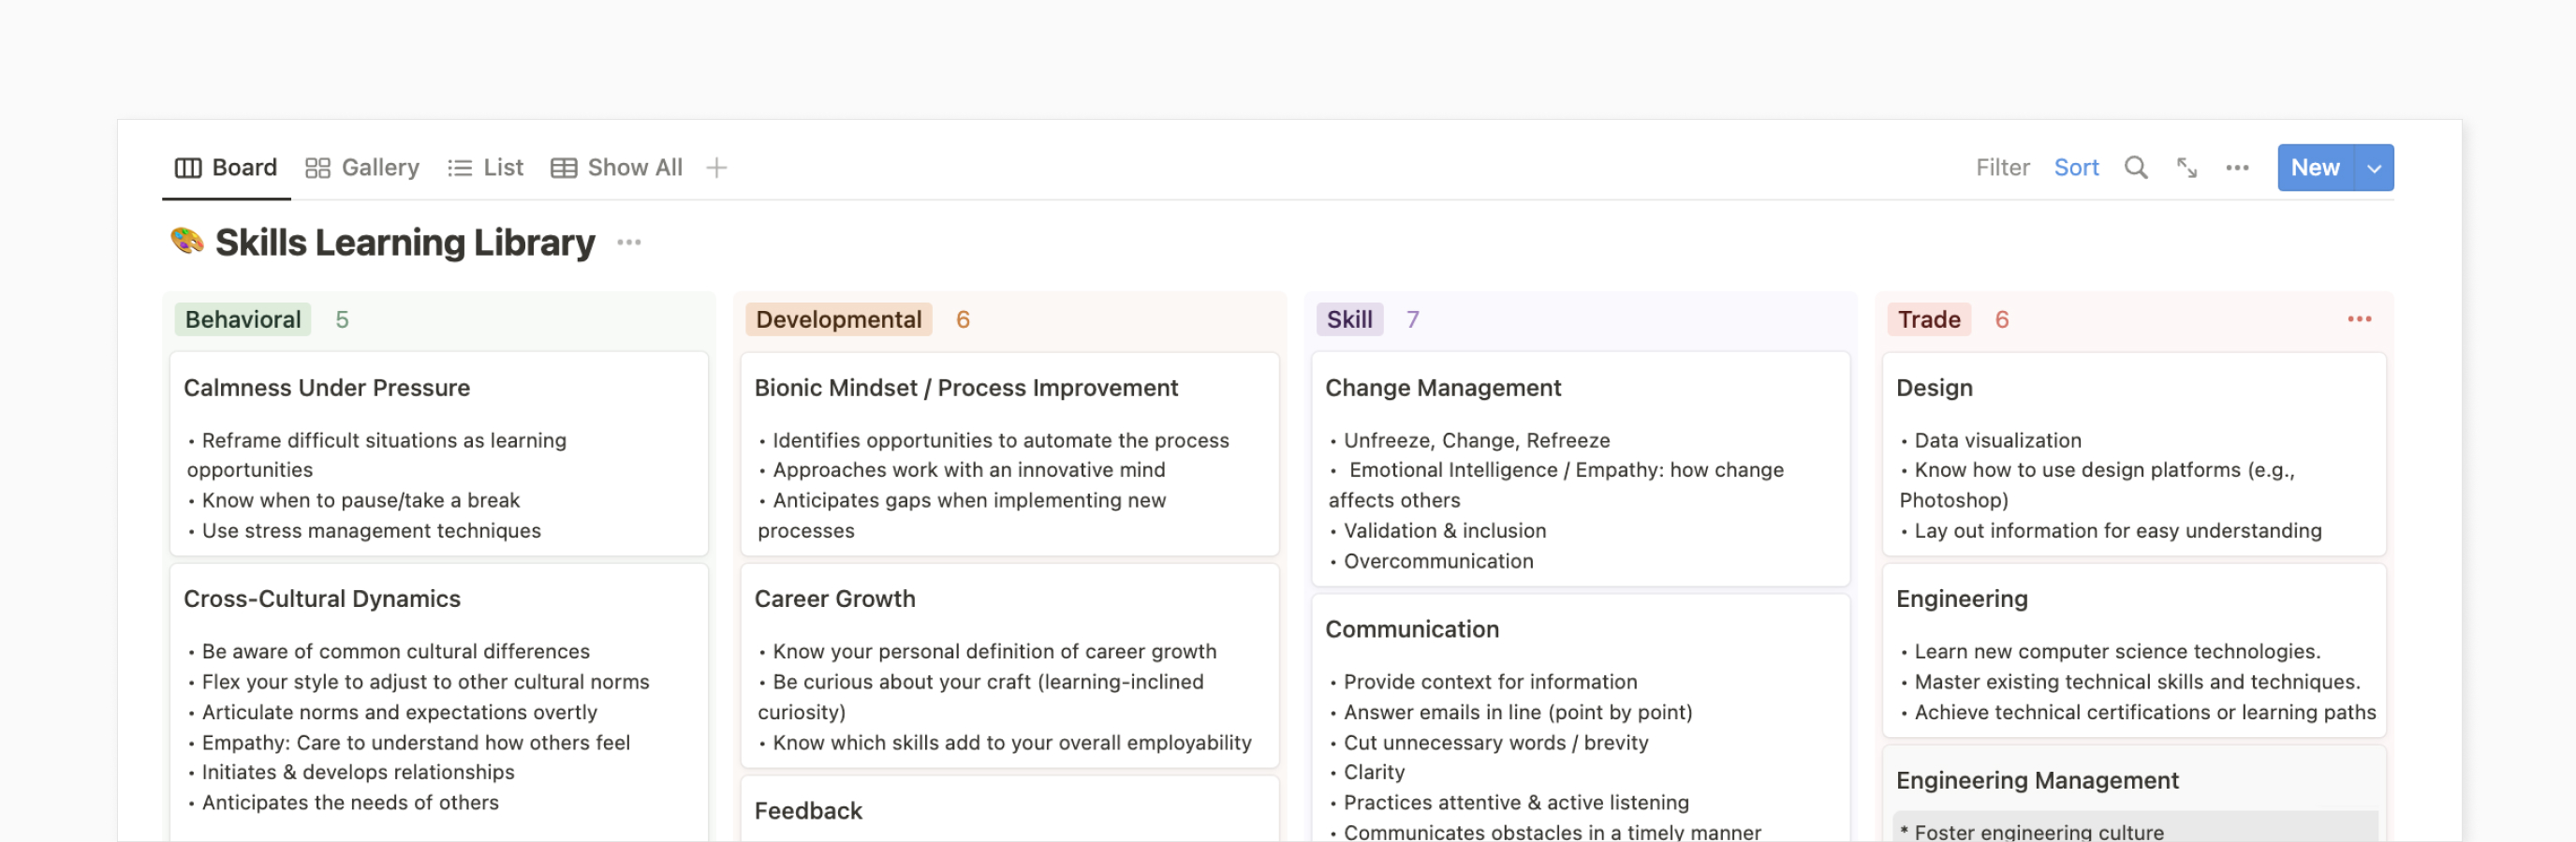Switch to the List view tab

click(486, 168)
